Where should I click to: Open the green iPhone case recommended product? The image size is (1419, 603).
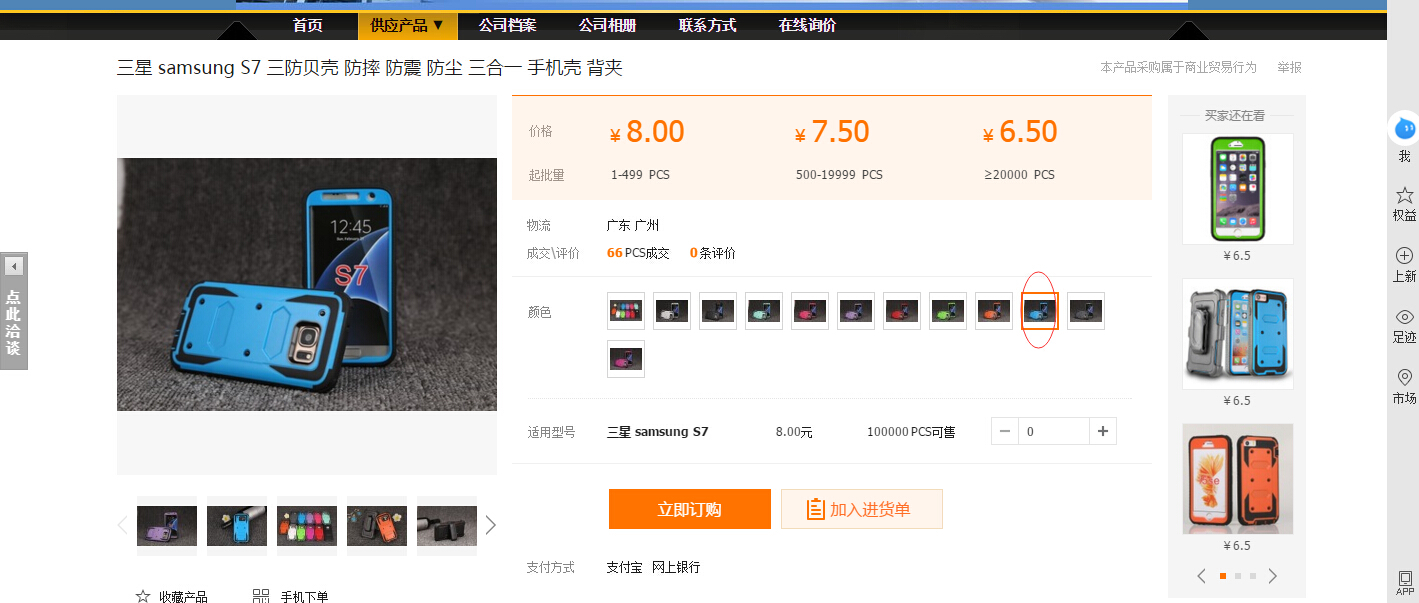click(x=1238, y=189)
